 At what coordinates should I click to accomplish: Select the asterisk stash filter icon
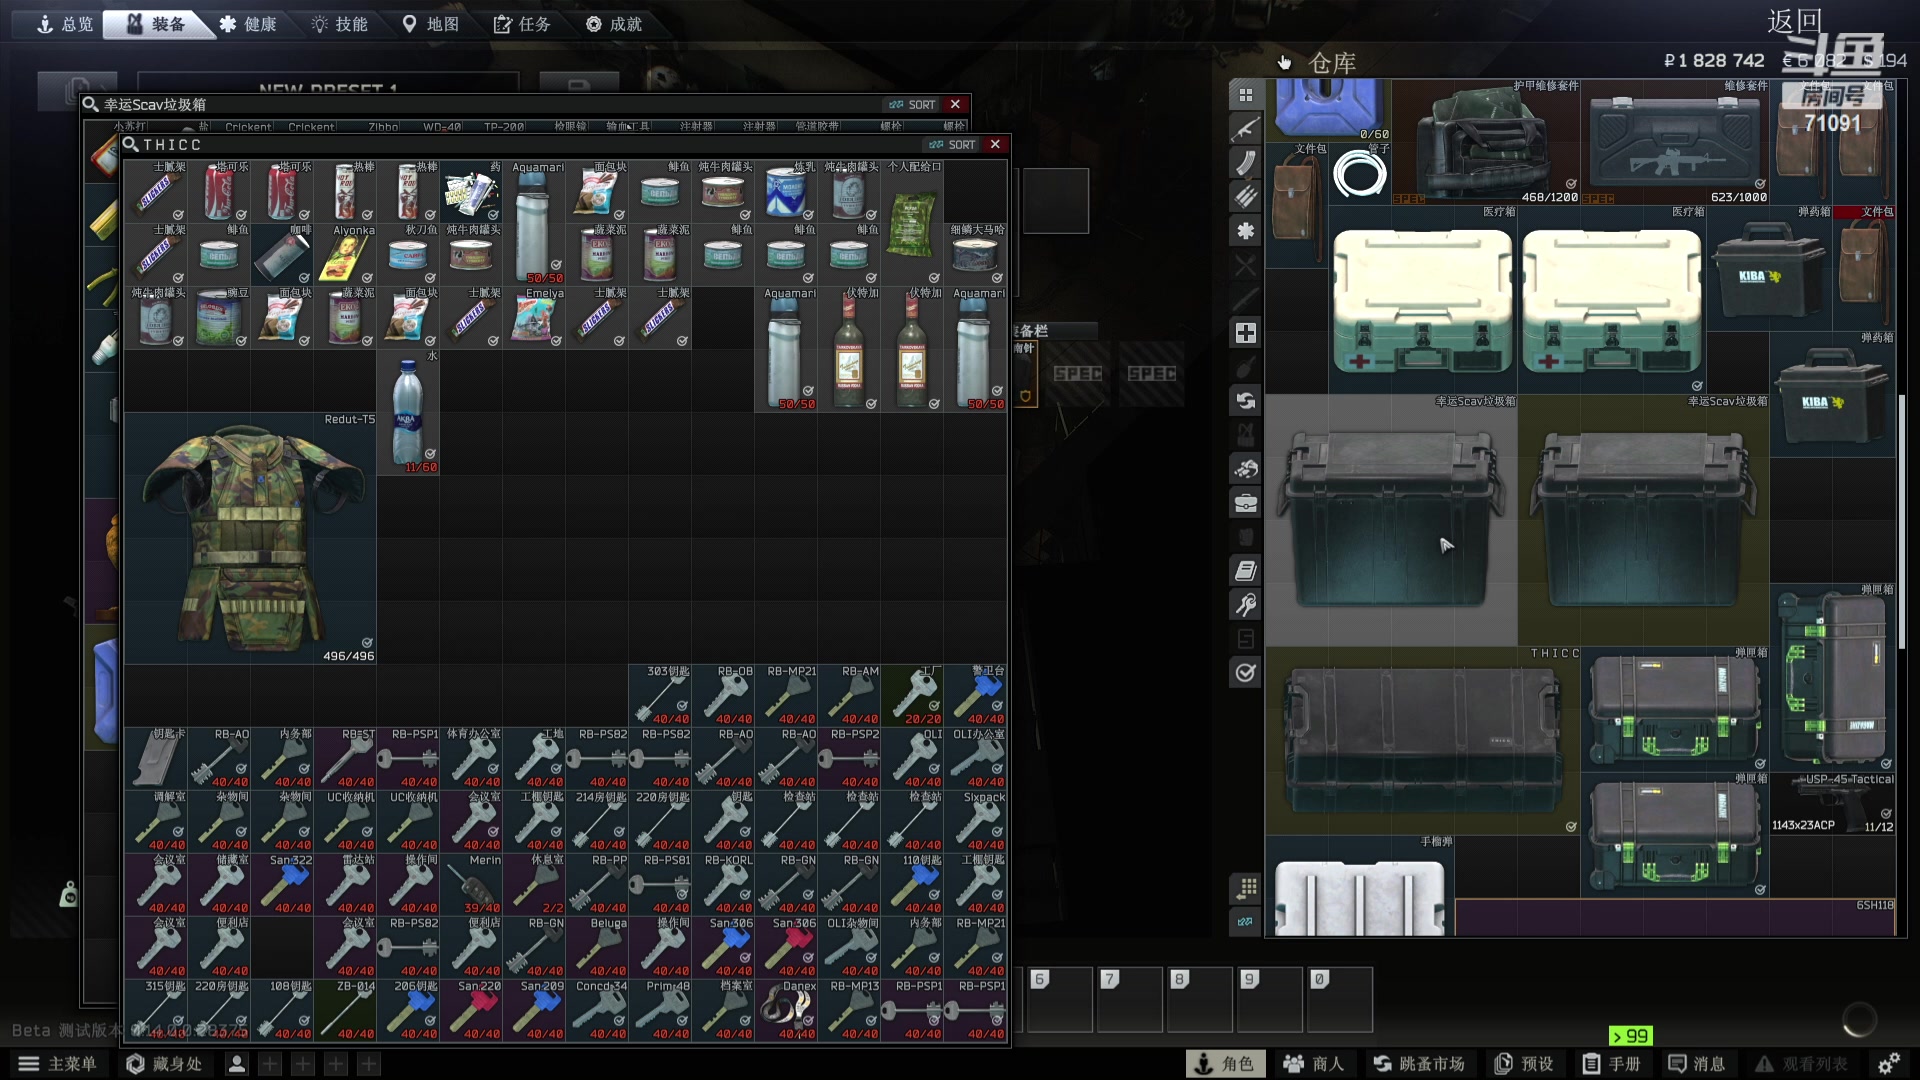pyautogui.click(x=1245, y=231)
